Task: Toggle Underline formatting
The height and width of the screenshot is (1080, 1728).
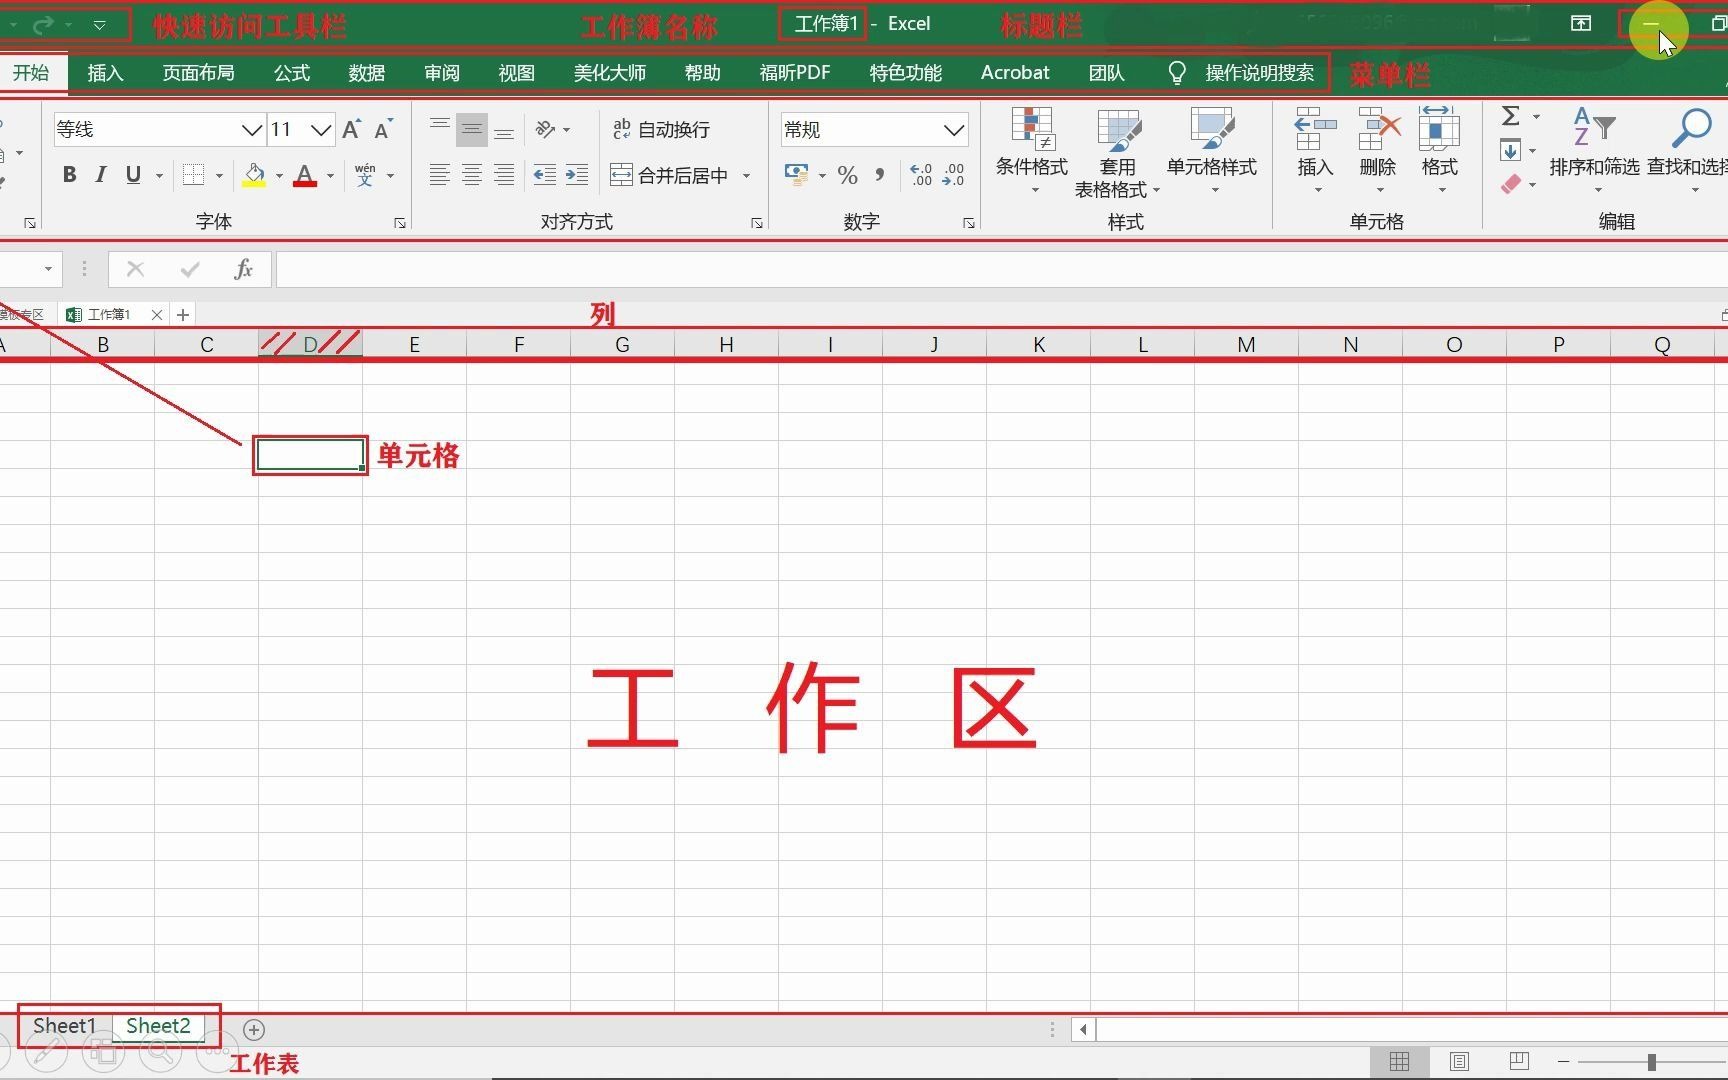Action: pos(133,175)
